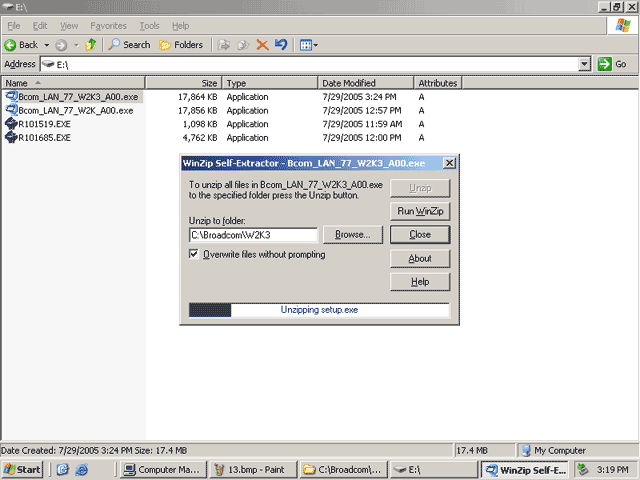Open the Tools menu
Screen dimensions: 640x480
pos(149,26)
